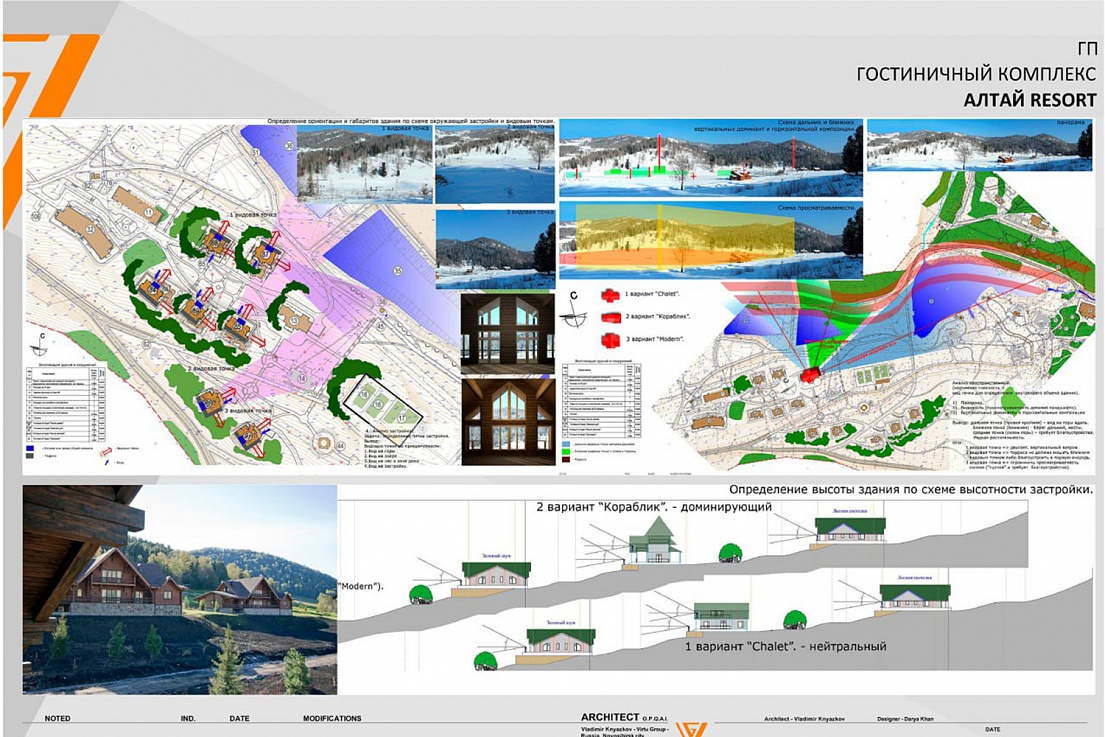Click the red marker for 2 вариант "Кораблик"
1105x737 pixels.
coord(610,316)
